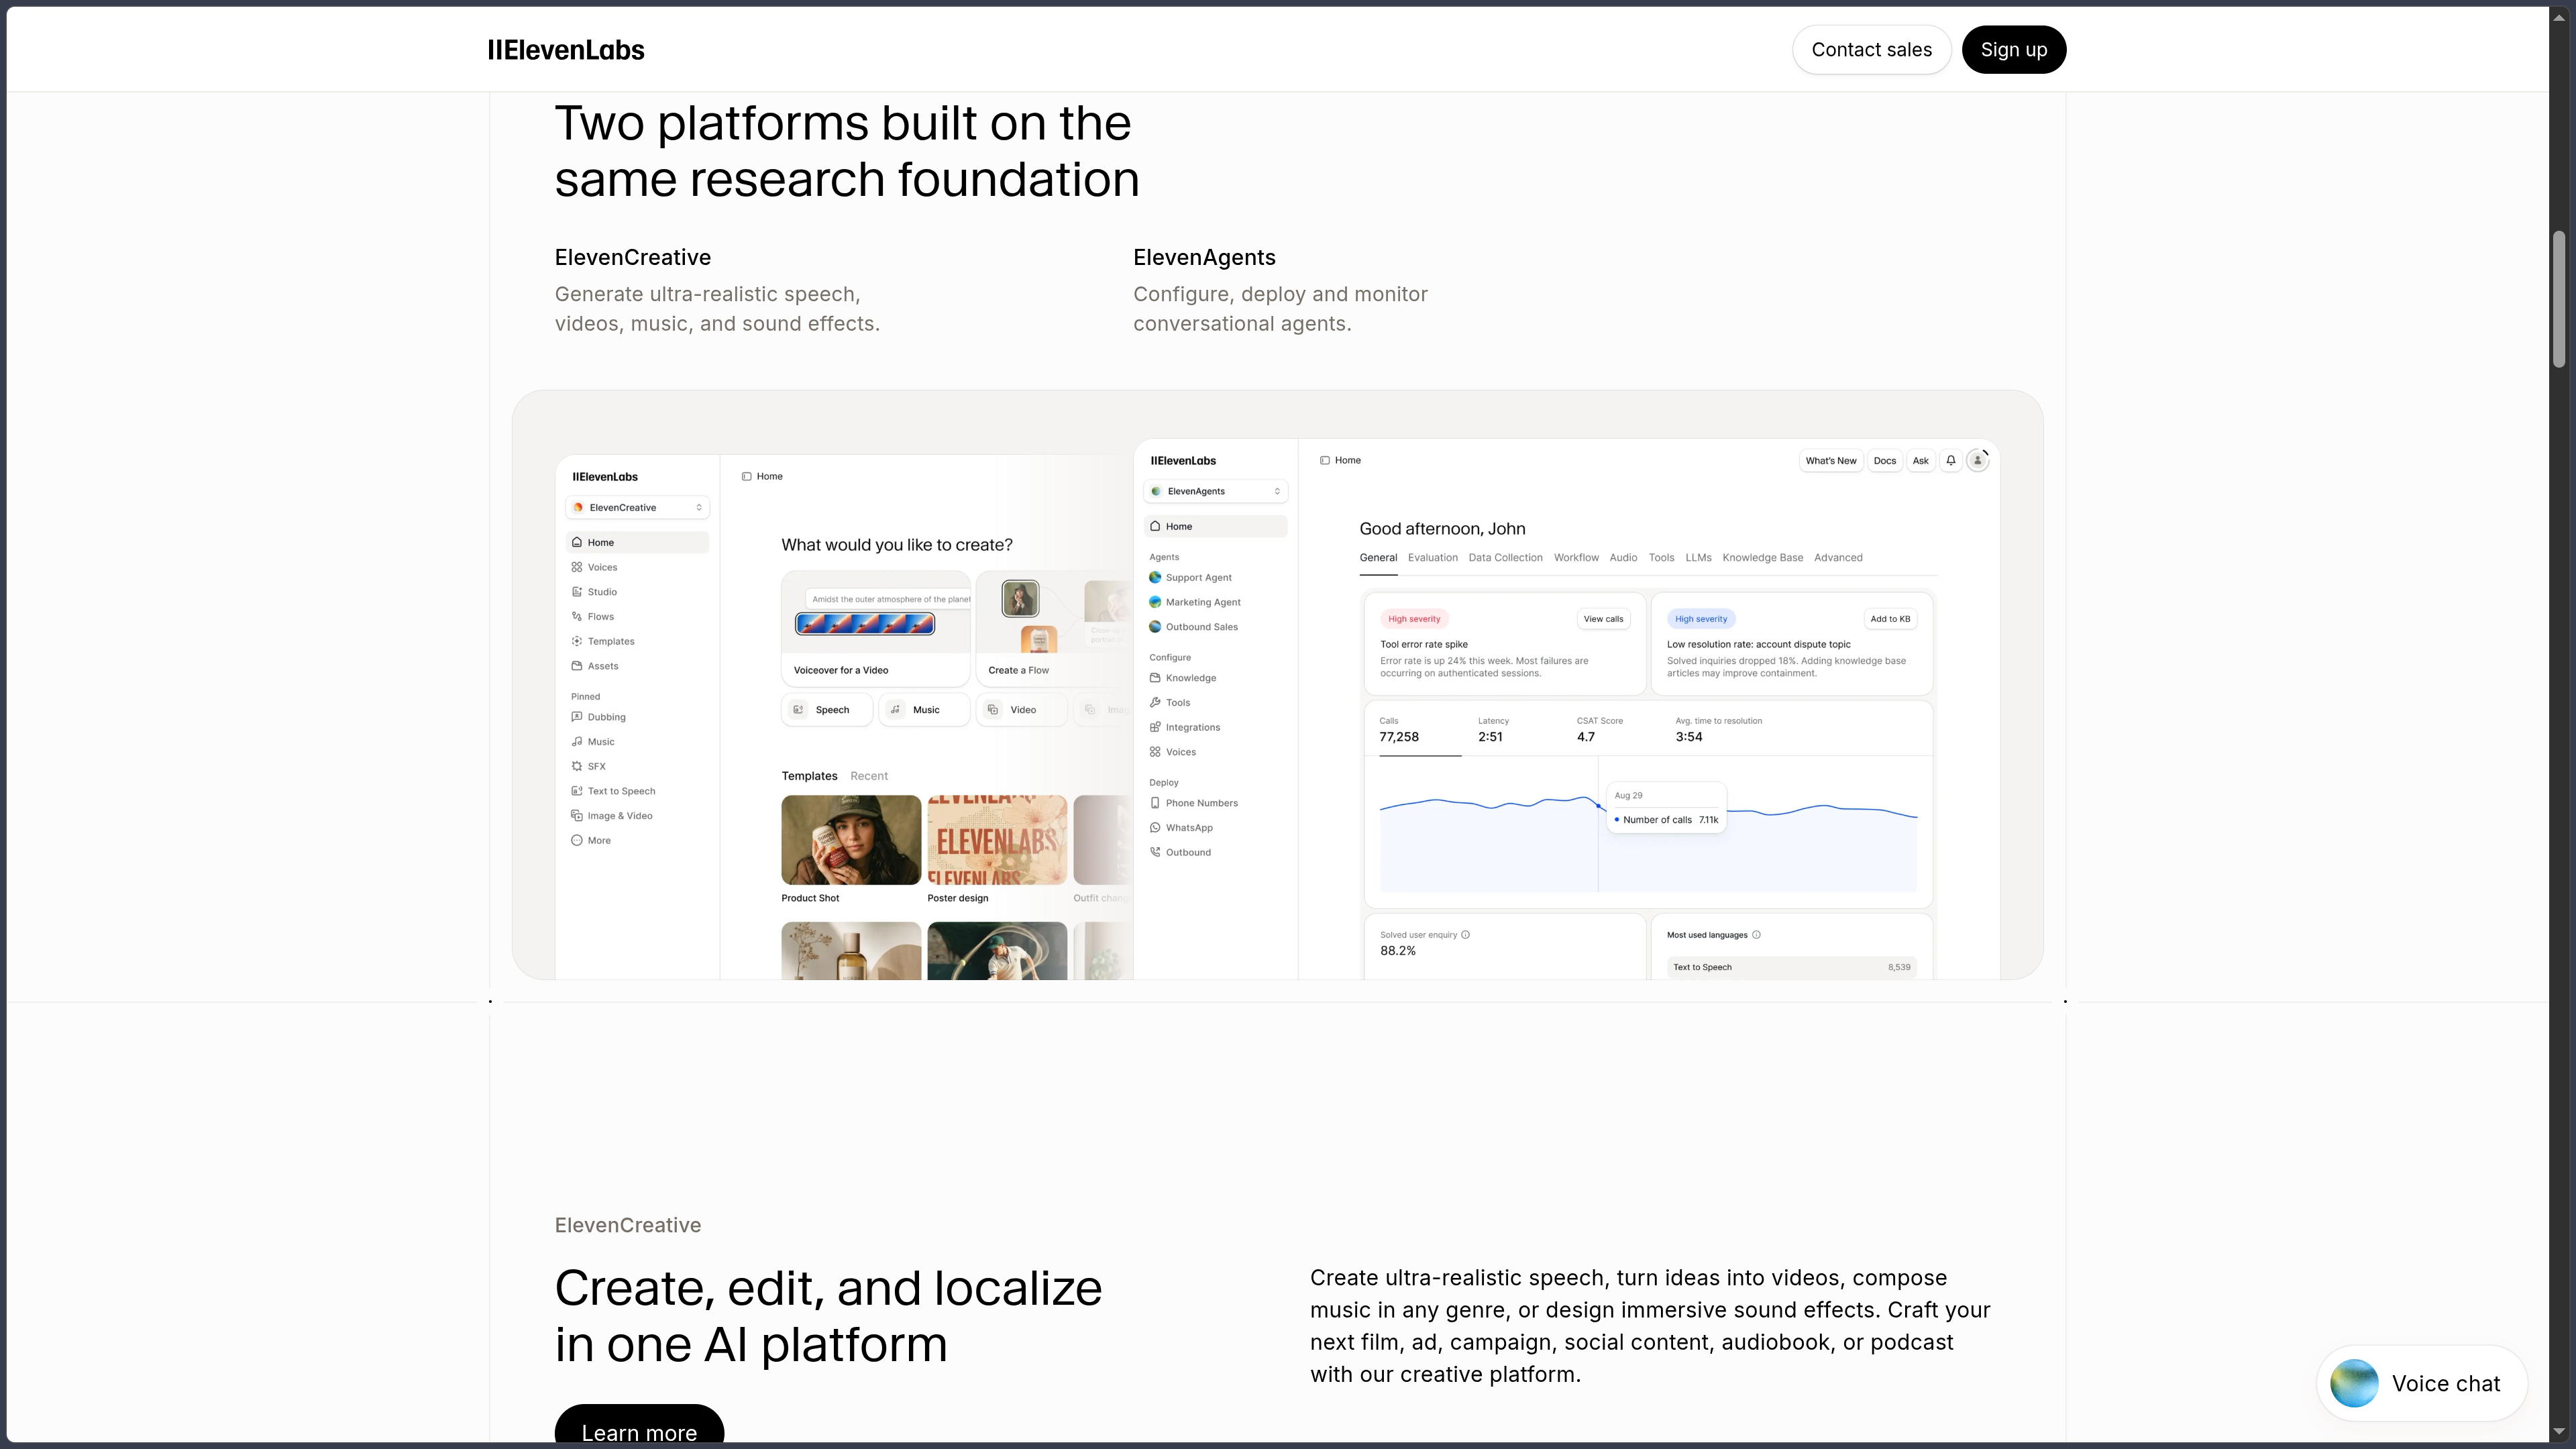Click the What's New button
2576x1449 pixels.
pos(1830,461)
